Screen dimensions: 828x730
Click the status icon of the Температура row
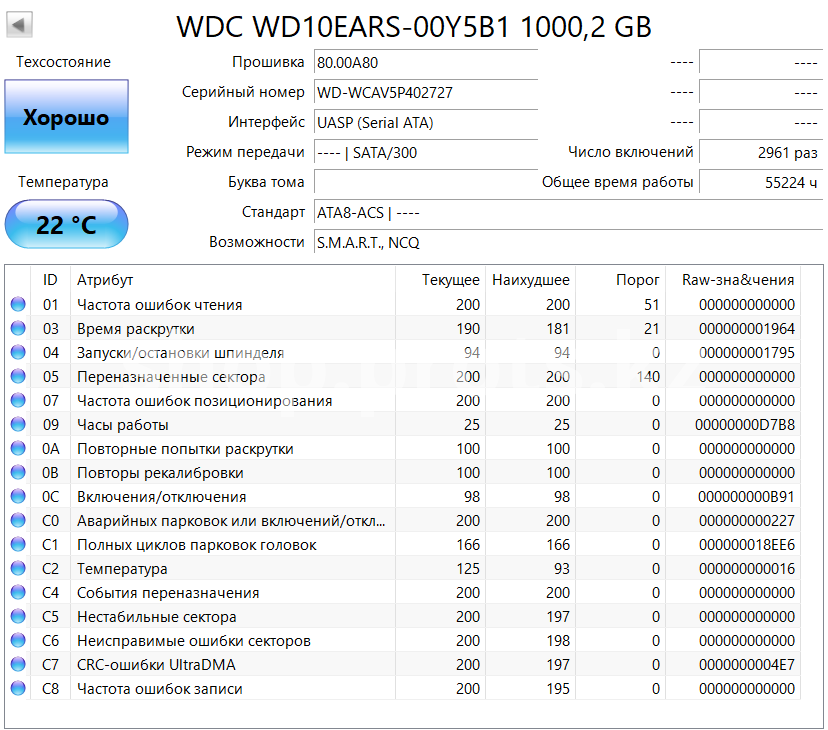tap(18, 569)
